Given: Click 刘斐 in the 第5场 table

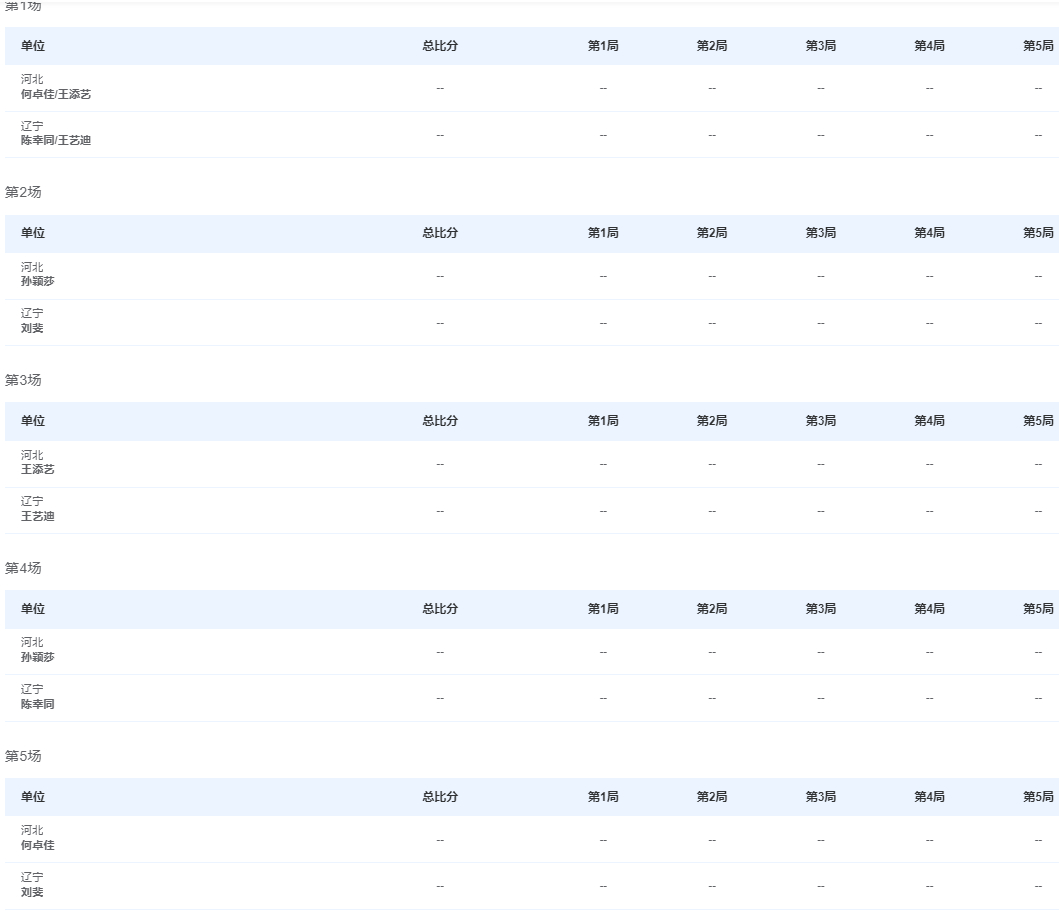Looking at the screenshot, I should [32, 892].
